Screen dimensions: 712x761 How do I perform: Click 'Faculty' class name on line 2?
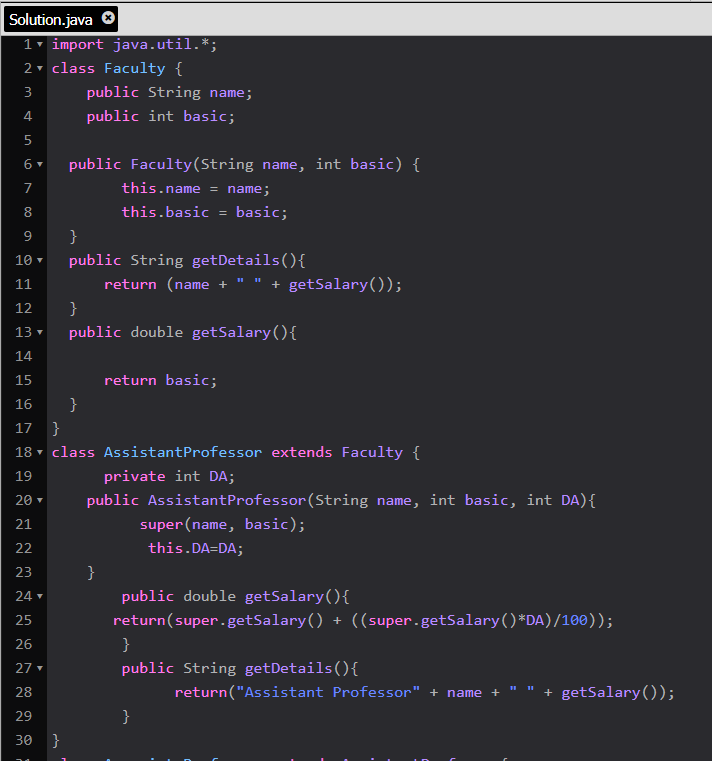pos(135,68)
